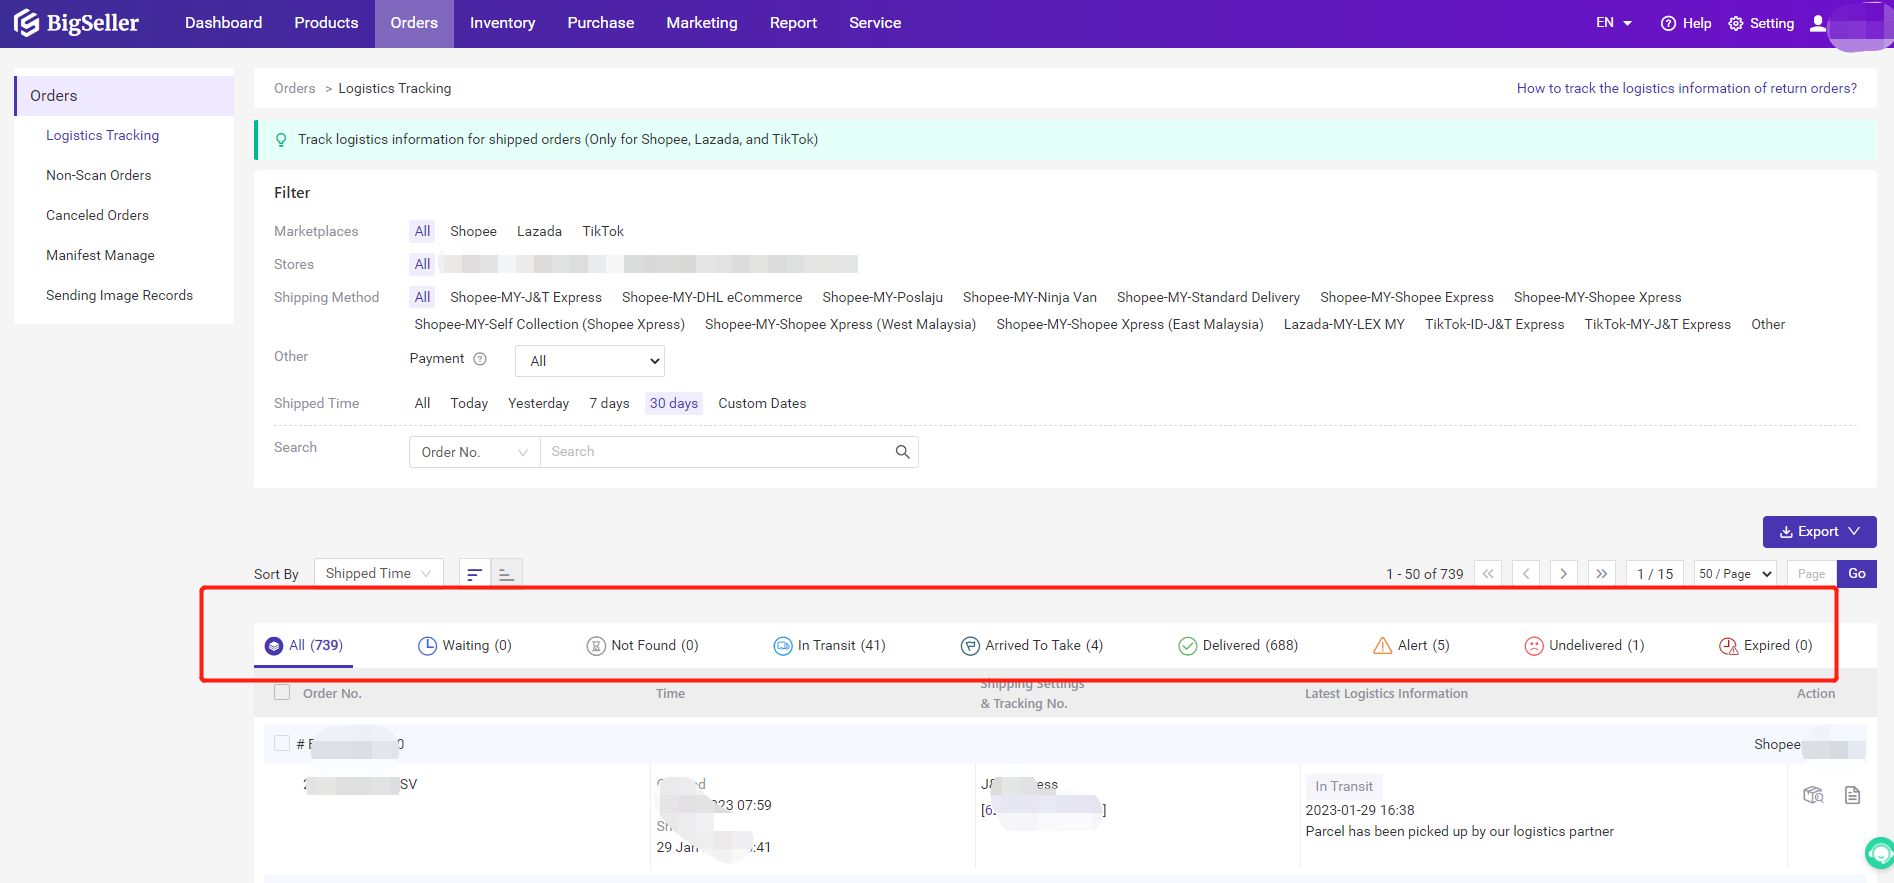1894x883 pixels.
Task: Expand the Order No. search type dropdown
Action: 474,452
